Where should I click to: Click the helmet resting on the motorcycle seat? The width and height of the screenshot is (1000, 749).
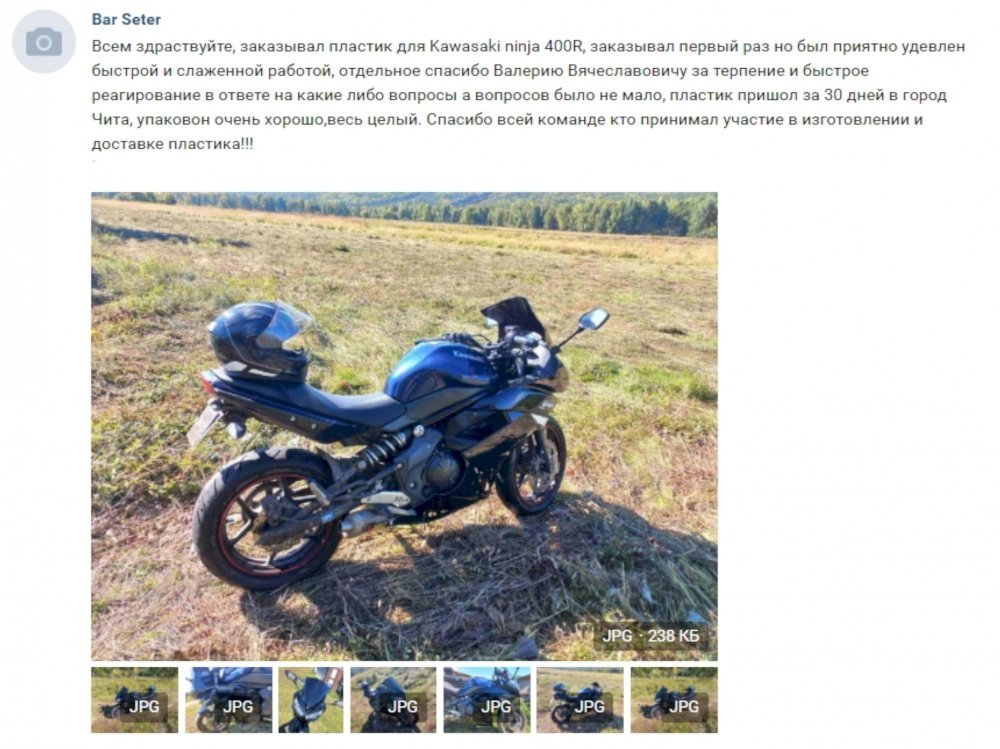[x=259, y=340]
